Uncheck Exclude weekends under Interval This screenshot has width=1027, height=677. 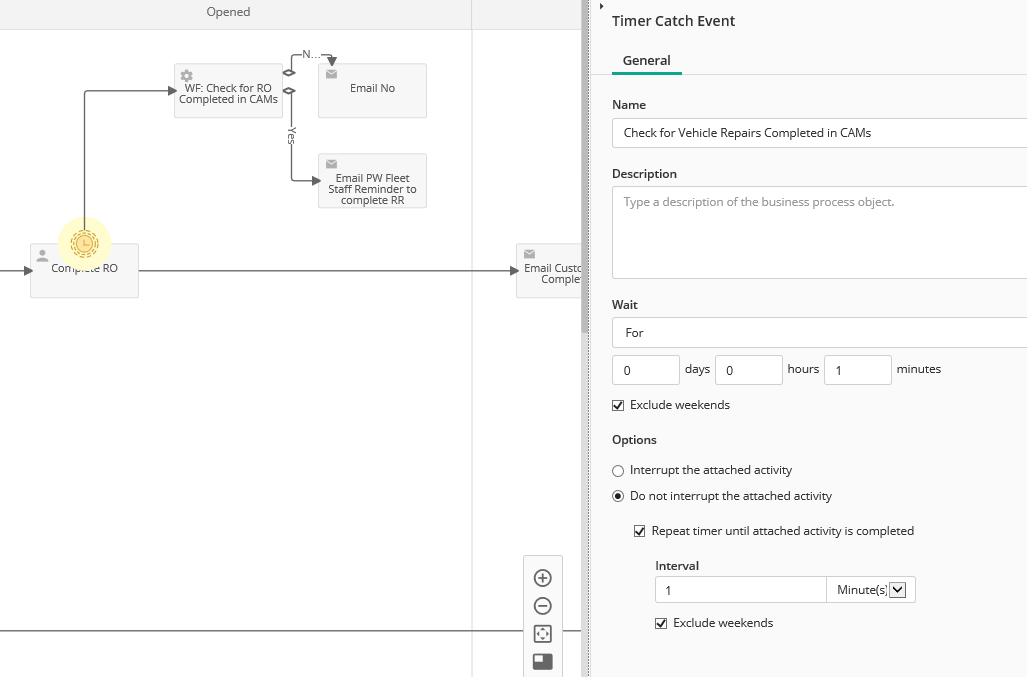coord(661,623)
